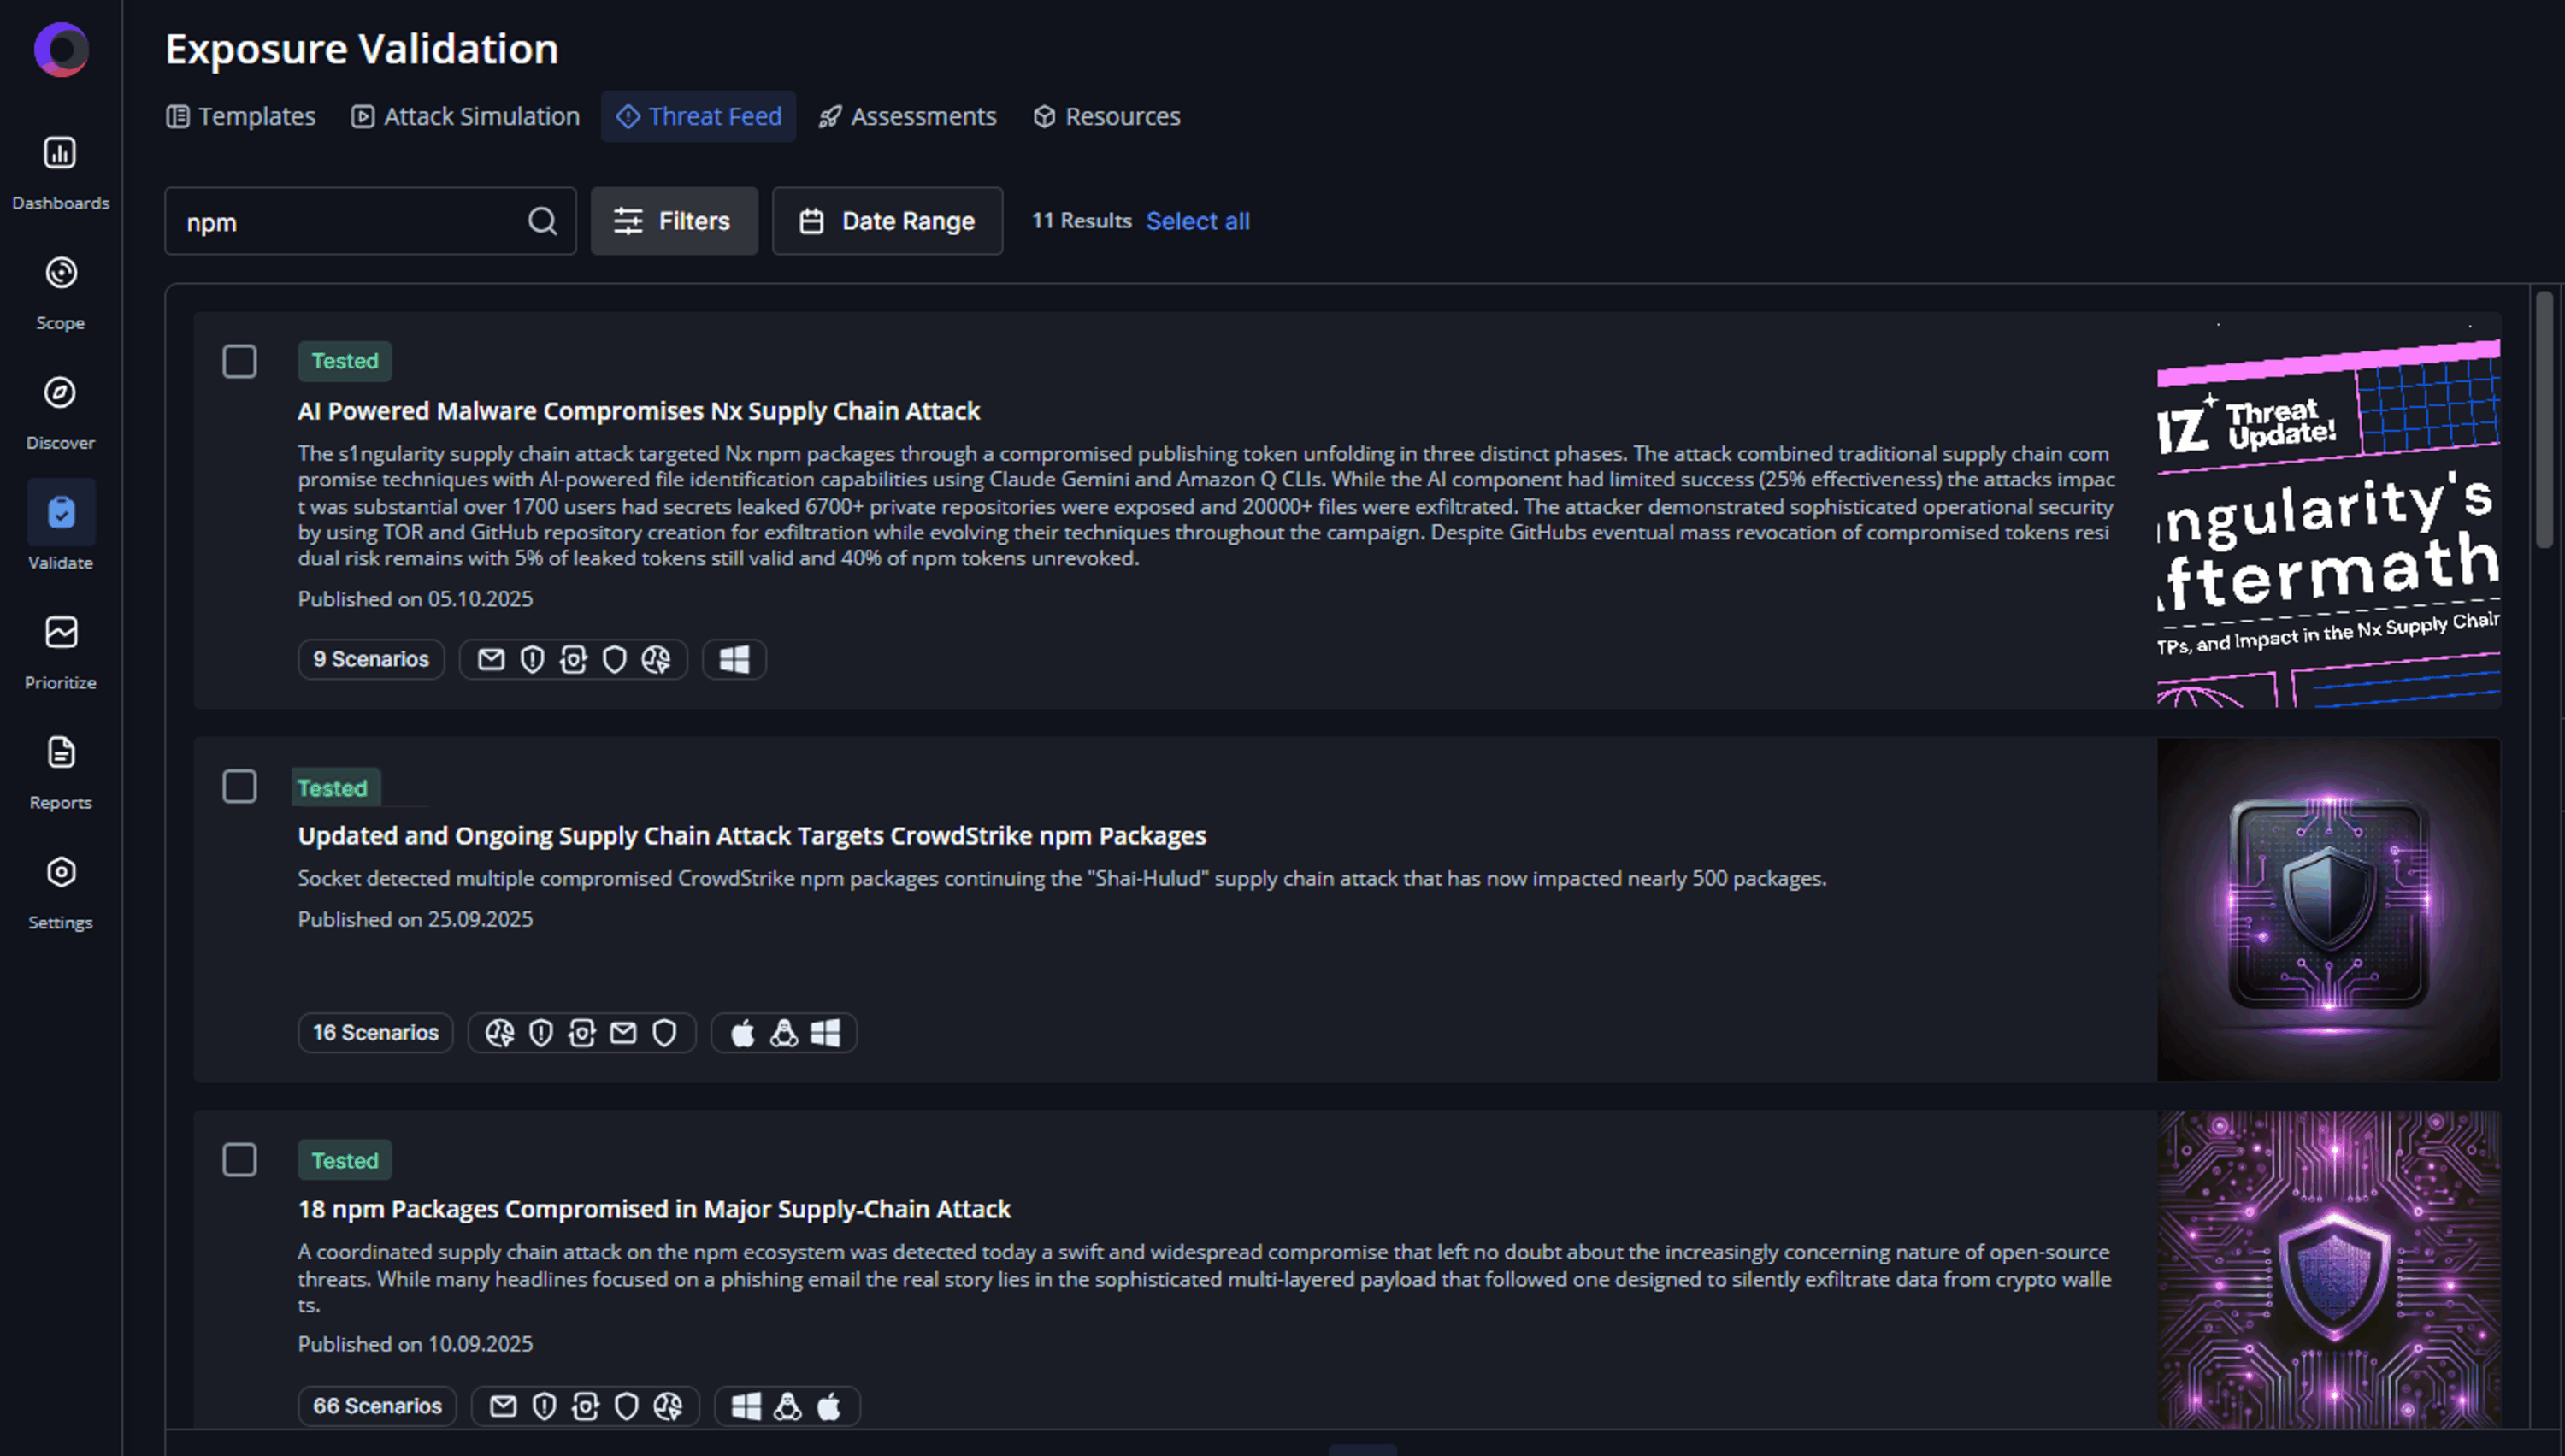Expand the Filters options
Screen dimensions: 2565x1456
pyautogui.click(x=673, y=221)
